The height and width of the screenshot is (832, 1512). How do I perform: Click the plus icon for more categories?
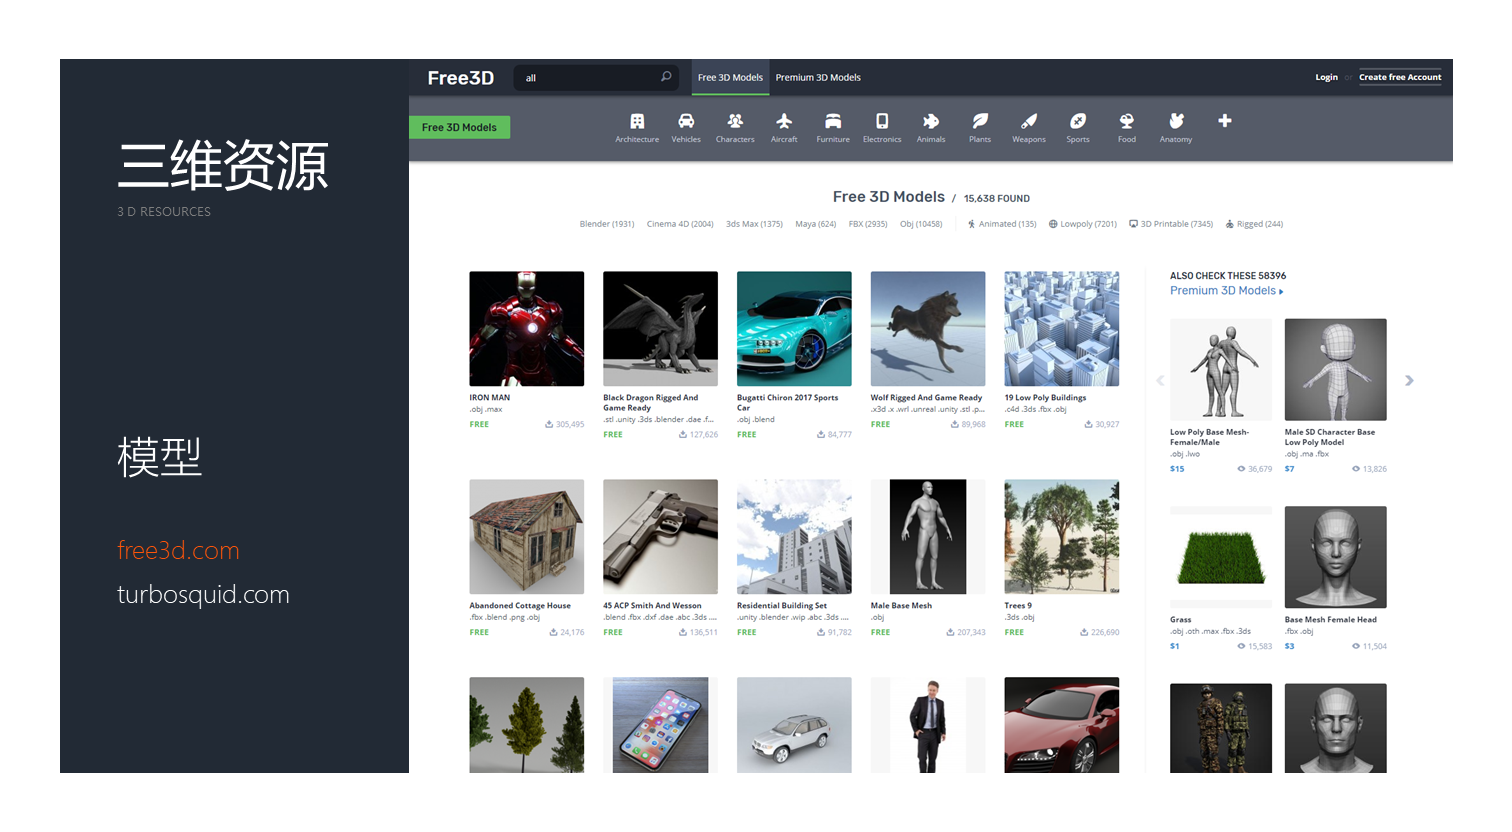[1225, 121]
